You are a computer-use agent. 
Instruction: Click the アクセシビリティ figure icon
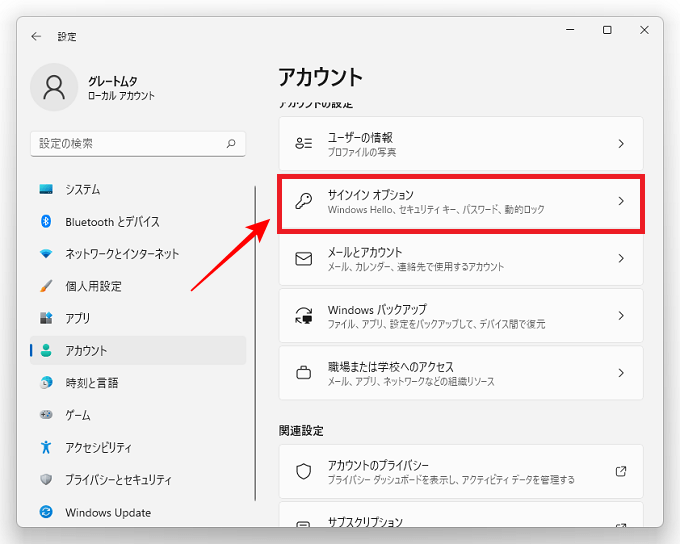pos(46,447)
